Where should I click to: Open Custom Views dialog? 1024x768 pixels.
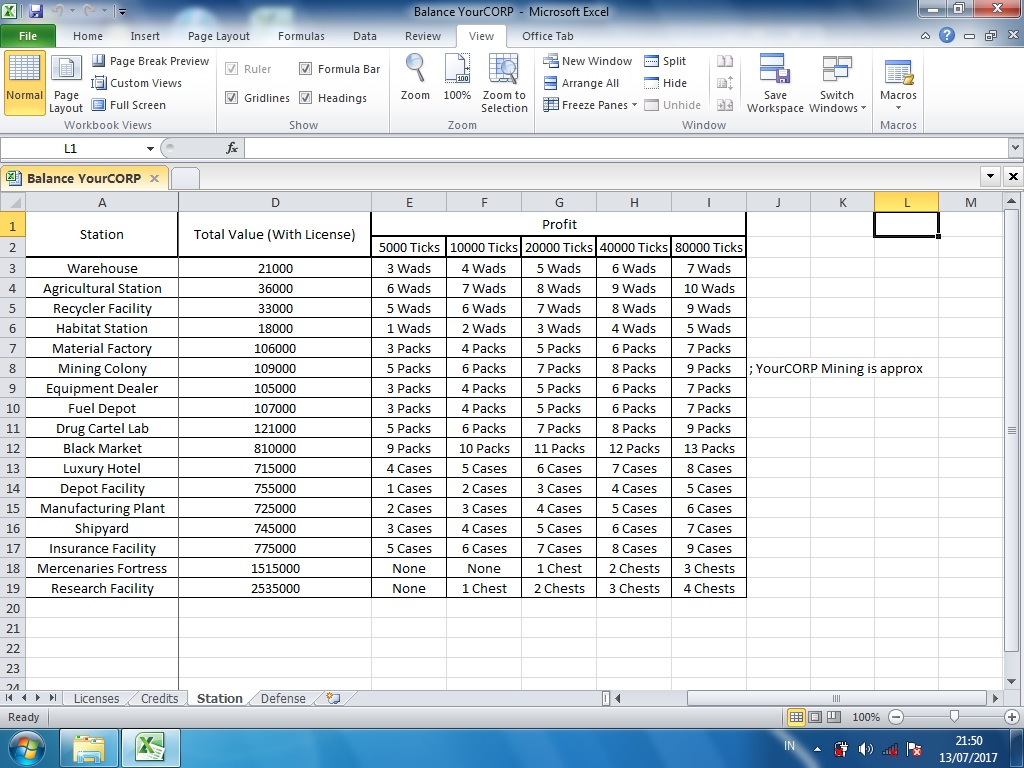tap(136, 83)
